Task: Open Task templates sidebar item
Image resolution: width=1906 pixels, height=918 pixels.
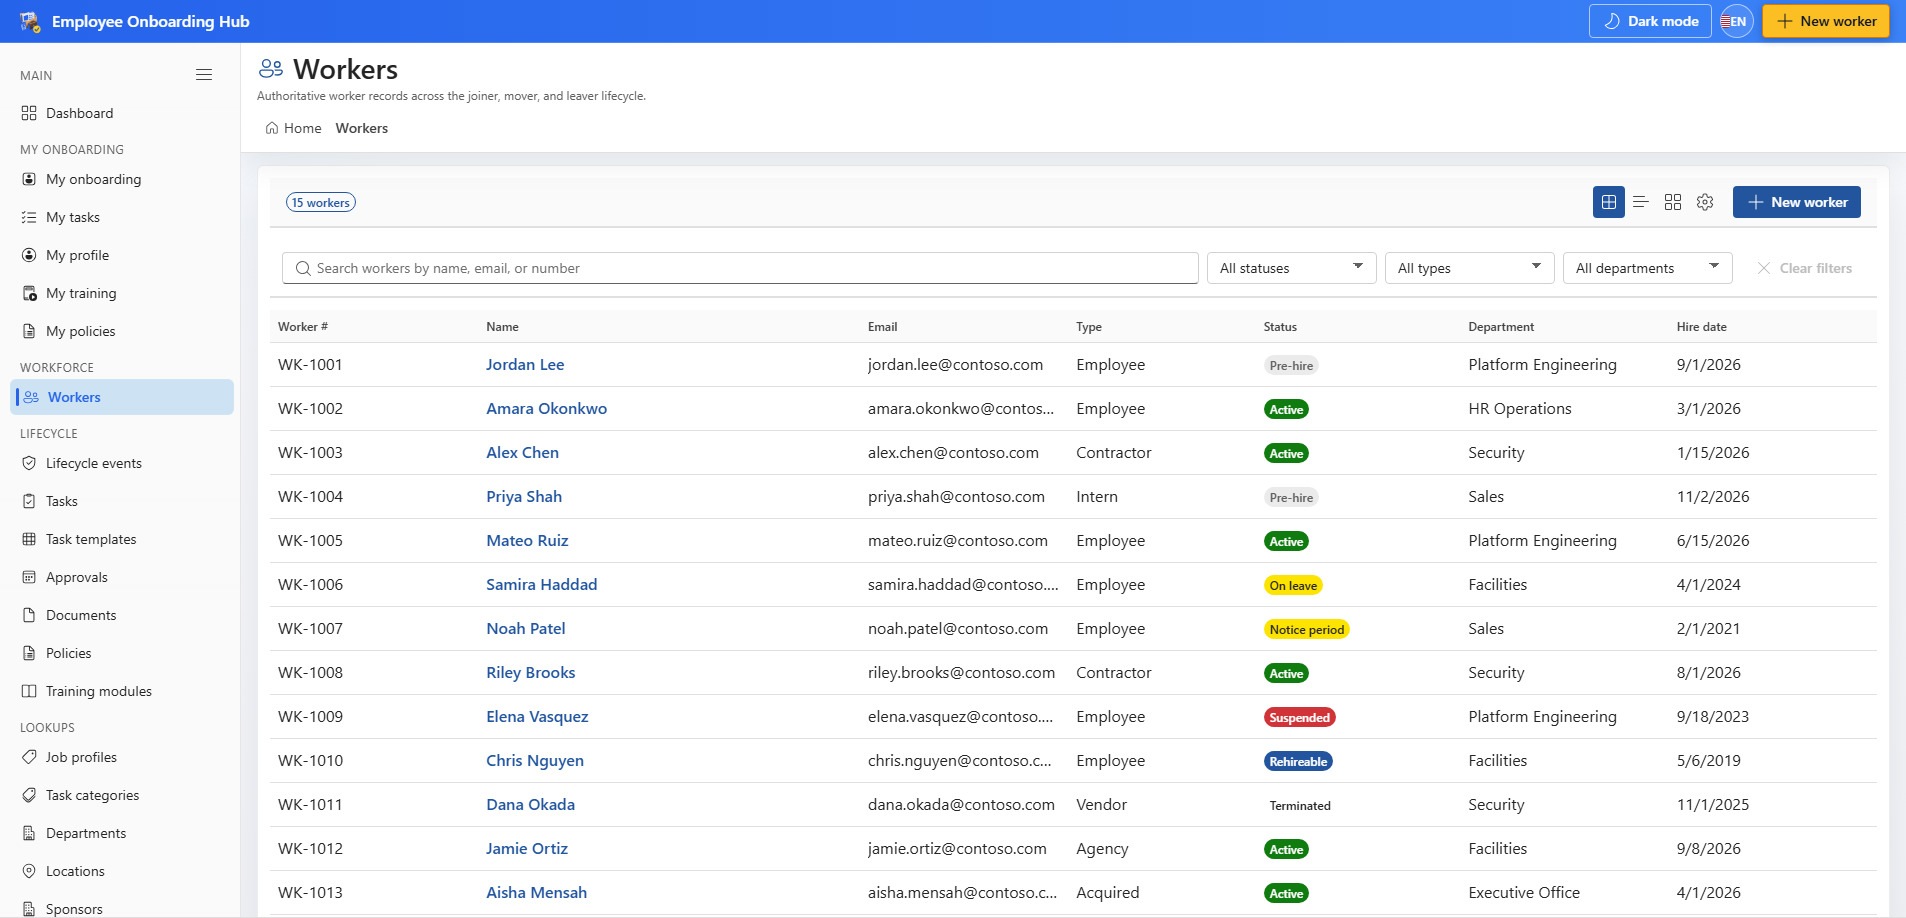Action: (122, 539)
